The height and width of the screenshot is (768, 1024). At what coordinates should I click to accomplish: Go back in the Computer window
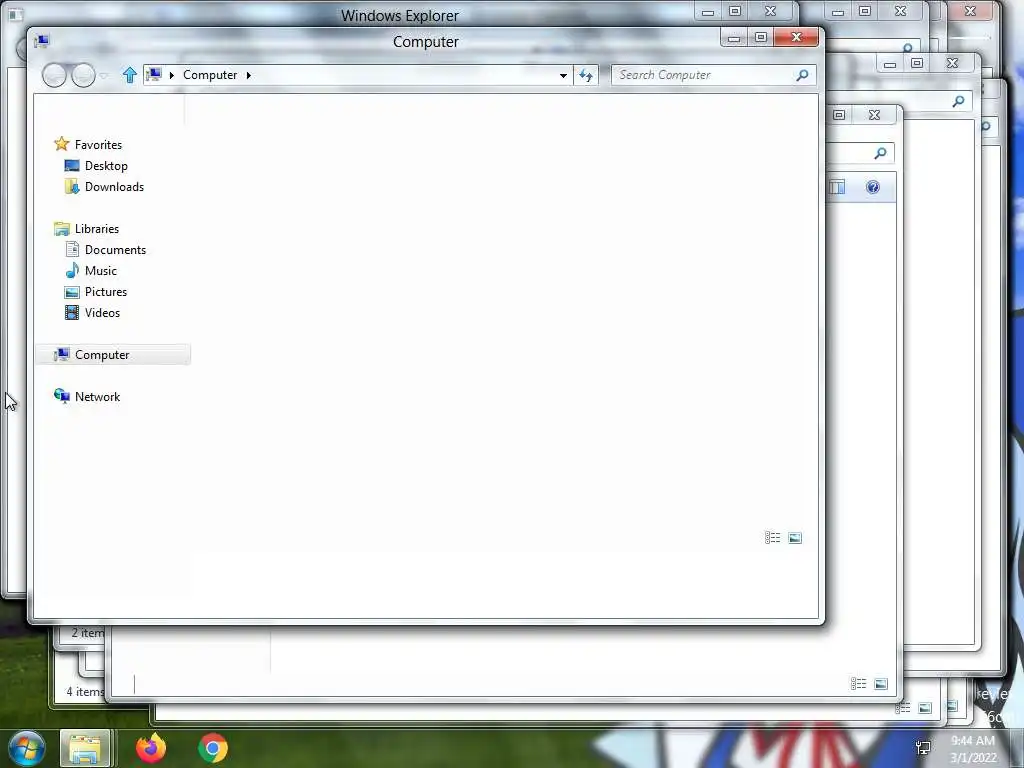54,75
